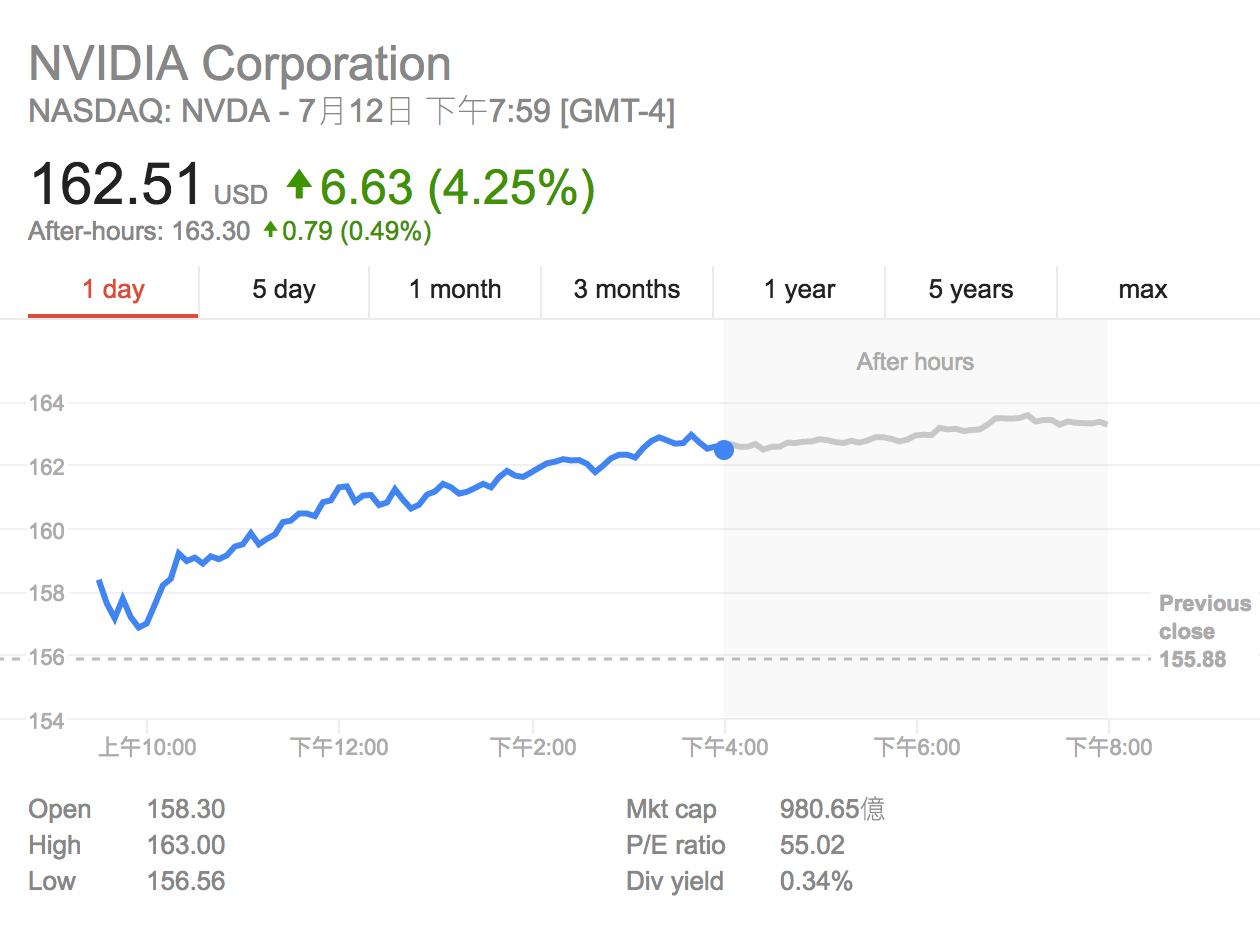Screen dimensions: 1260x946
Task: Click the small green after-hours up arrow
Action: coord(270,231)
